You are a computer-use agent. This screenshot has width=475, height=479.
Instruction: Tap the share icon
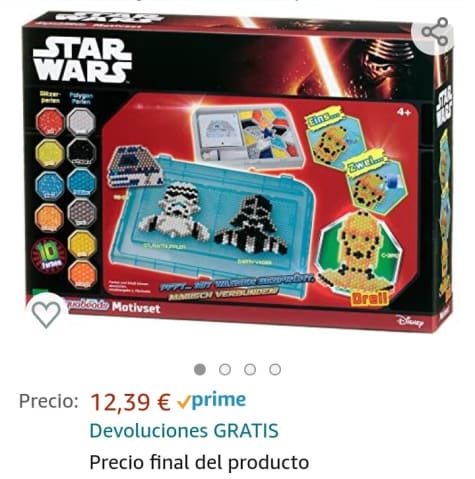tap(435, 32)
